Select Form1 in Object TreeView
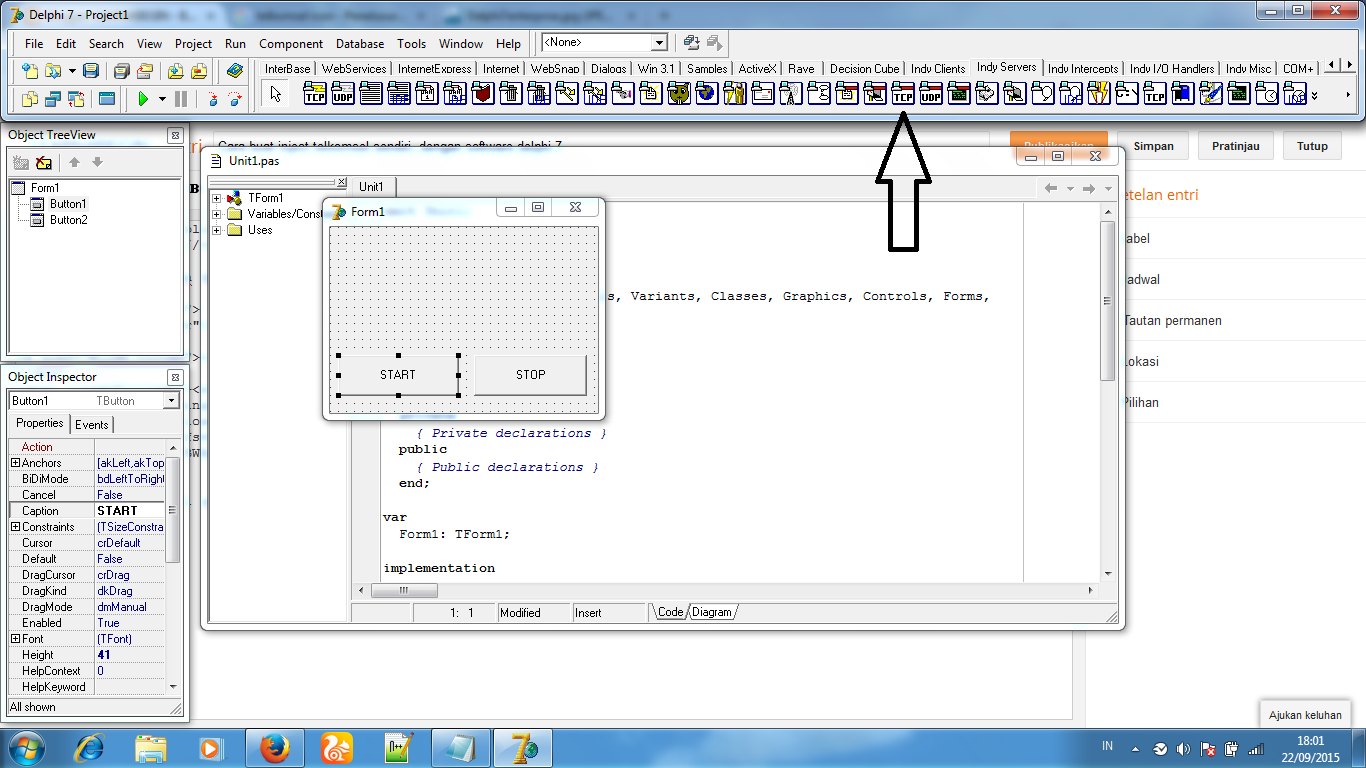This screenshot has height=768, width=1366. (45, 188)
